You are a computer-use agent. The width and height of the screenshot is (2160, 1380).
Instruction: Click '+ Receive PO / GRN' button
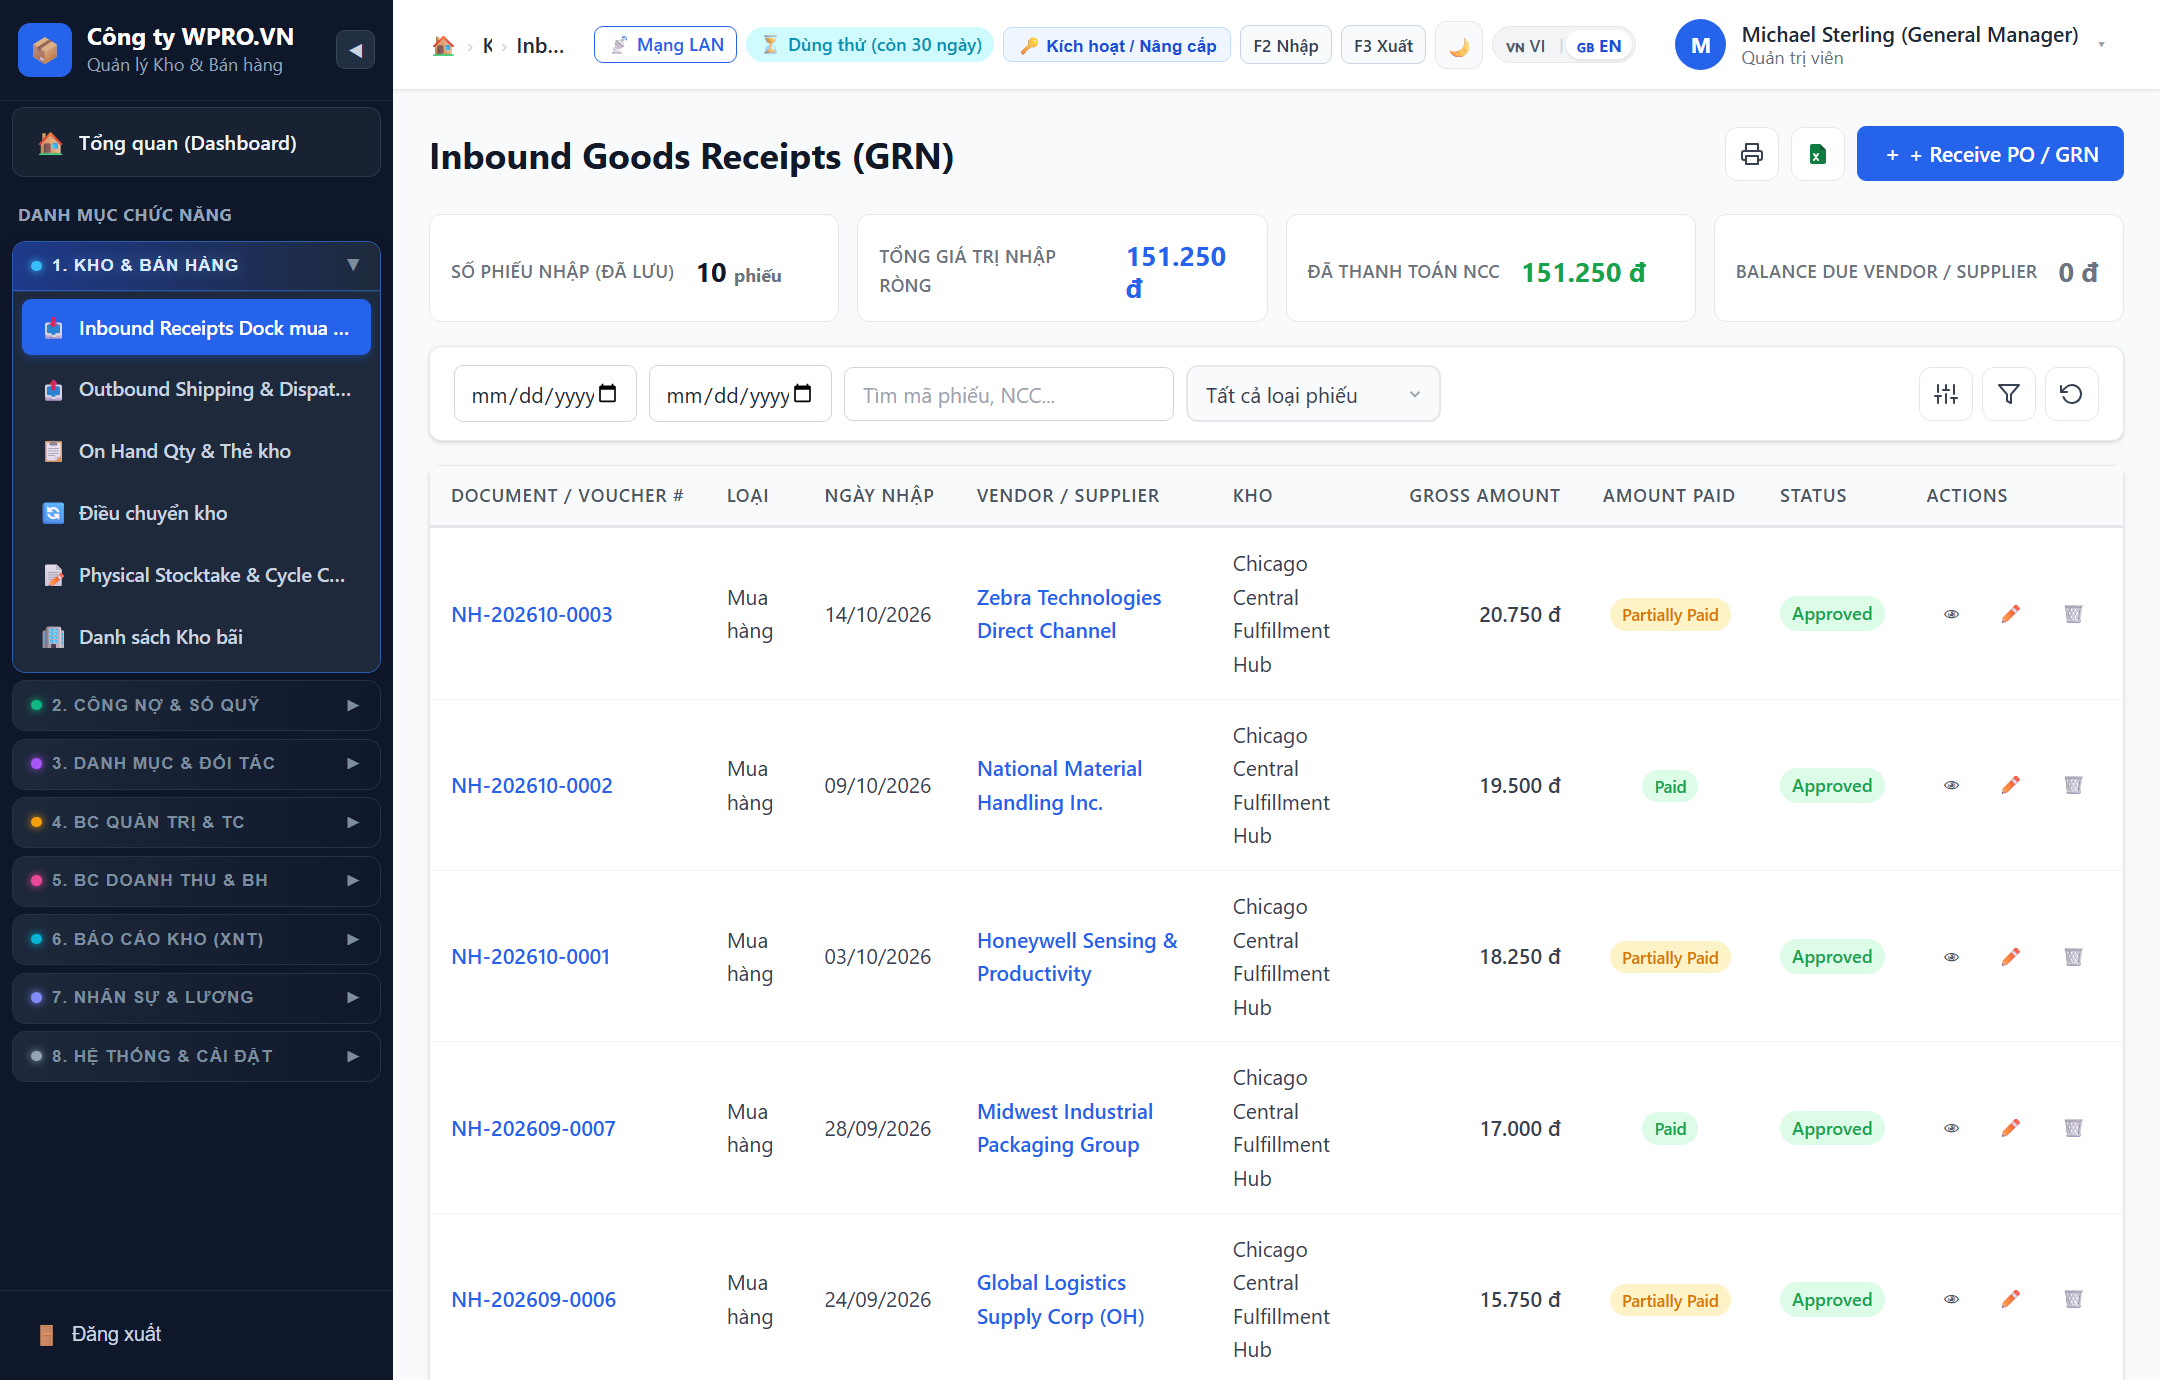click(1989, 154)
